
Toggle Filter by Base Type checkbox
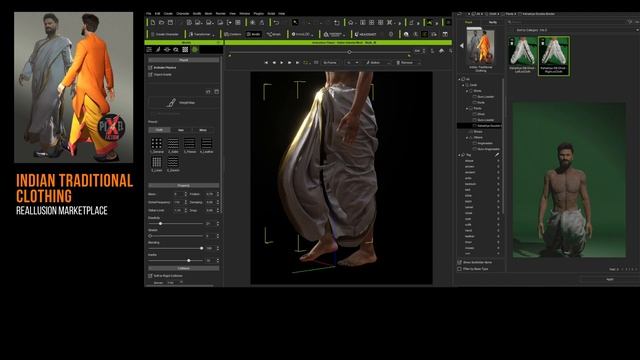460,269
